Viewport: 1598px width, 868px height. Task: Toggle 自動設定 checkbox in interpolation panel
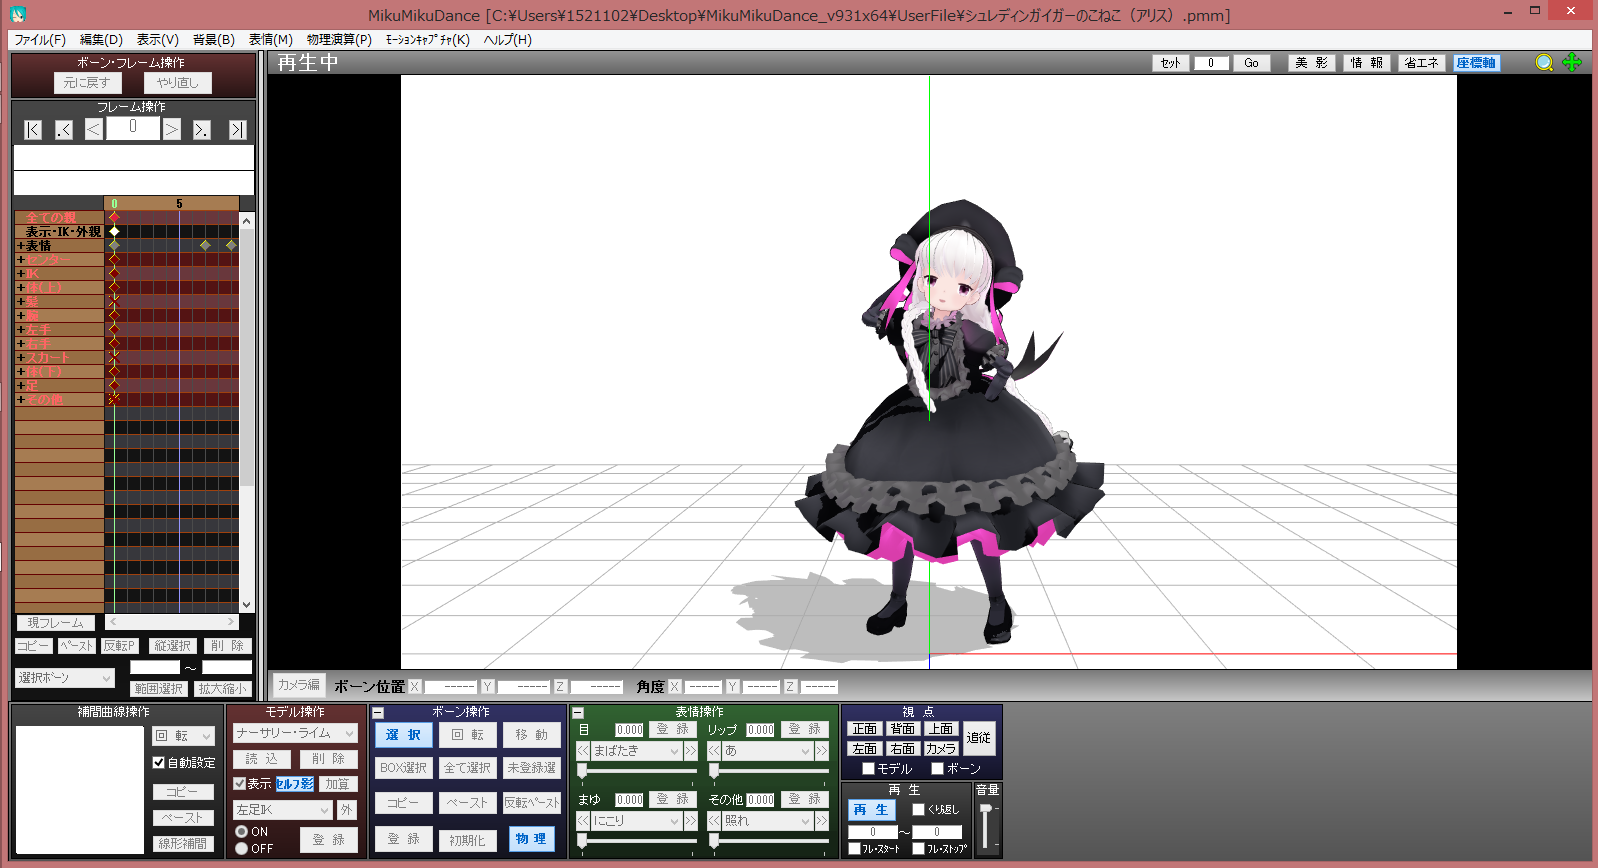point(158,762)
